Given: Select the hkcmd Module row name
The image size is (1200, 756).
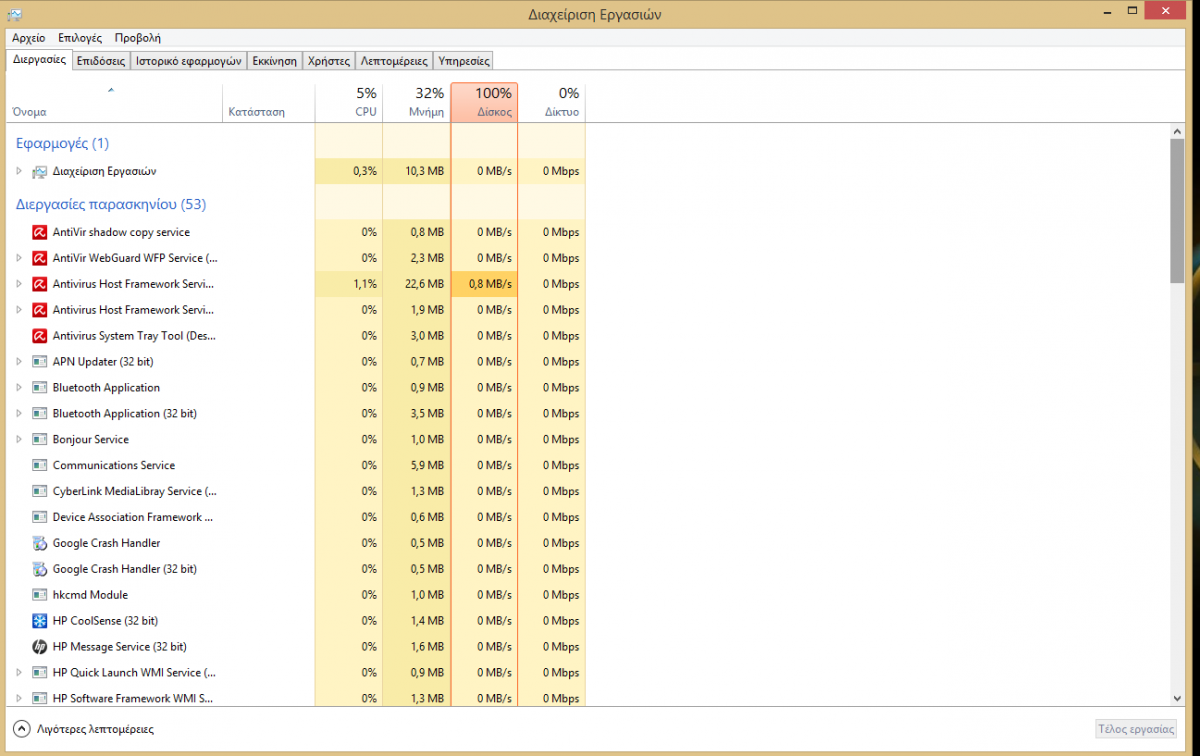Looking at the screenshot, I should [90, 595].
